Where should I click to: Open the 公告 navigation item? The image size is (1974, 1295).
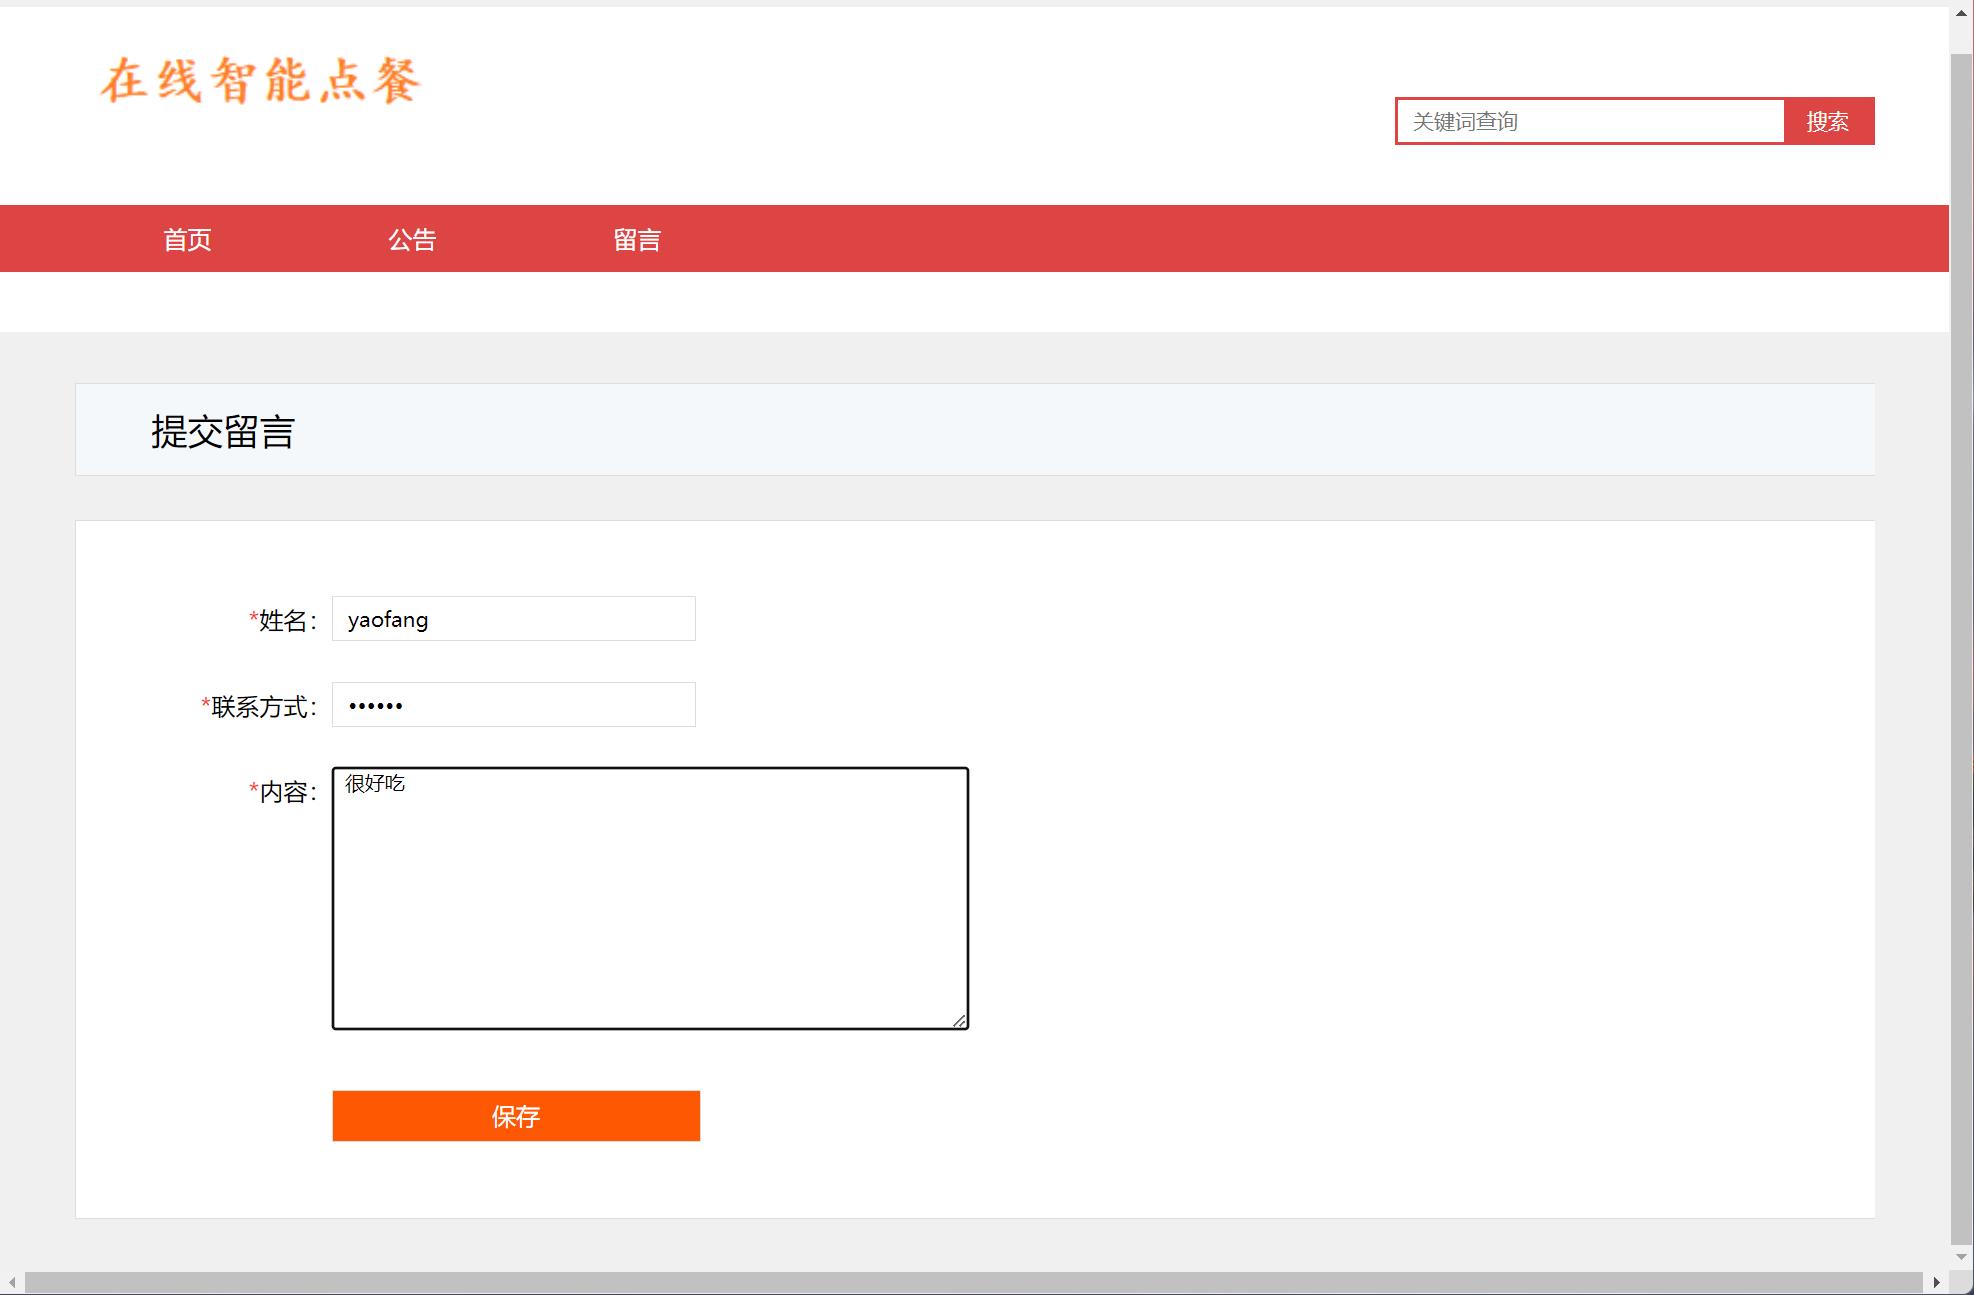pos(412,240)
